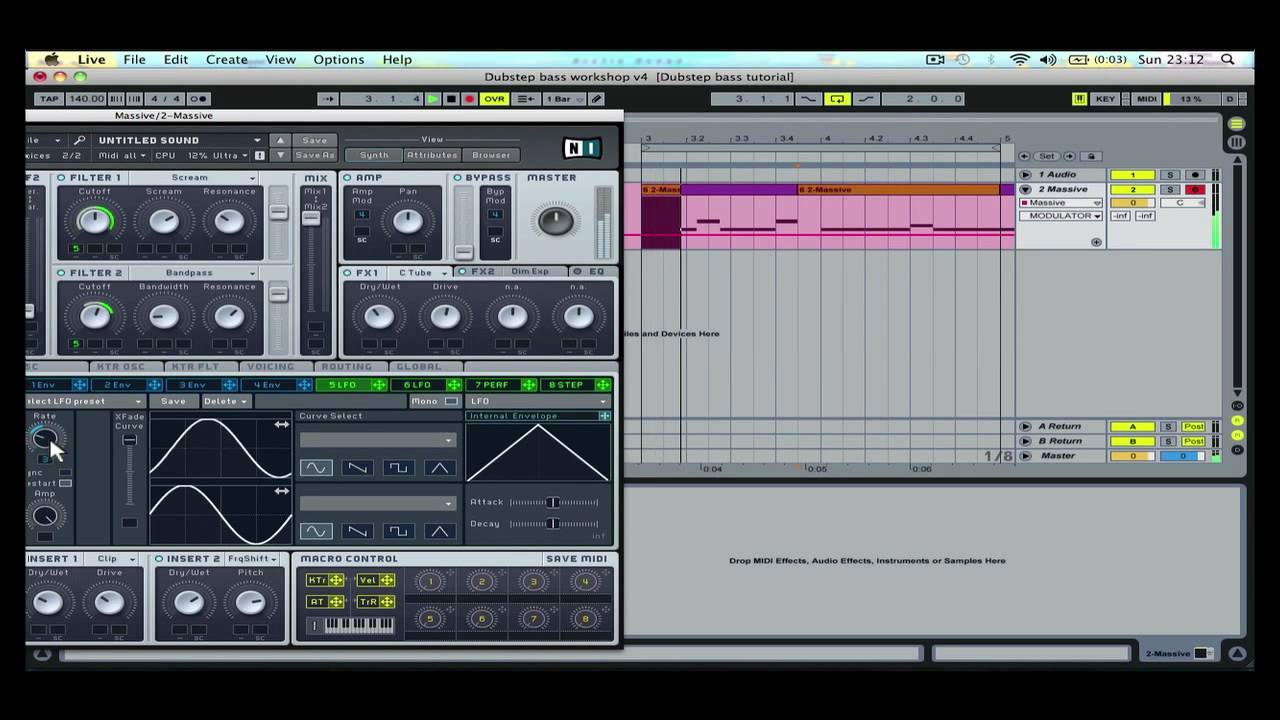Click the tempo field showing 140.00
Image resolution: width=1280 pixels, height=720 pixels.
86,99
